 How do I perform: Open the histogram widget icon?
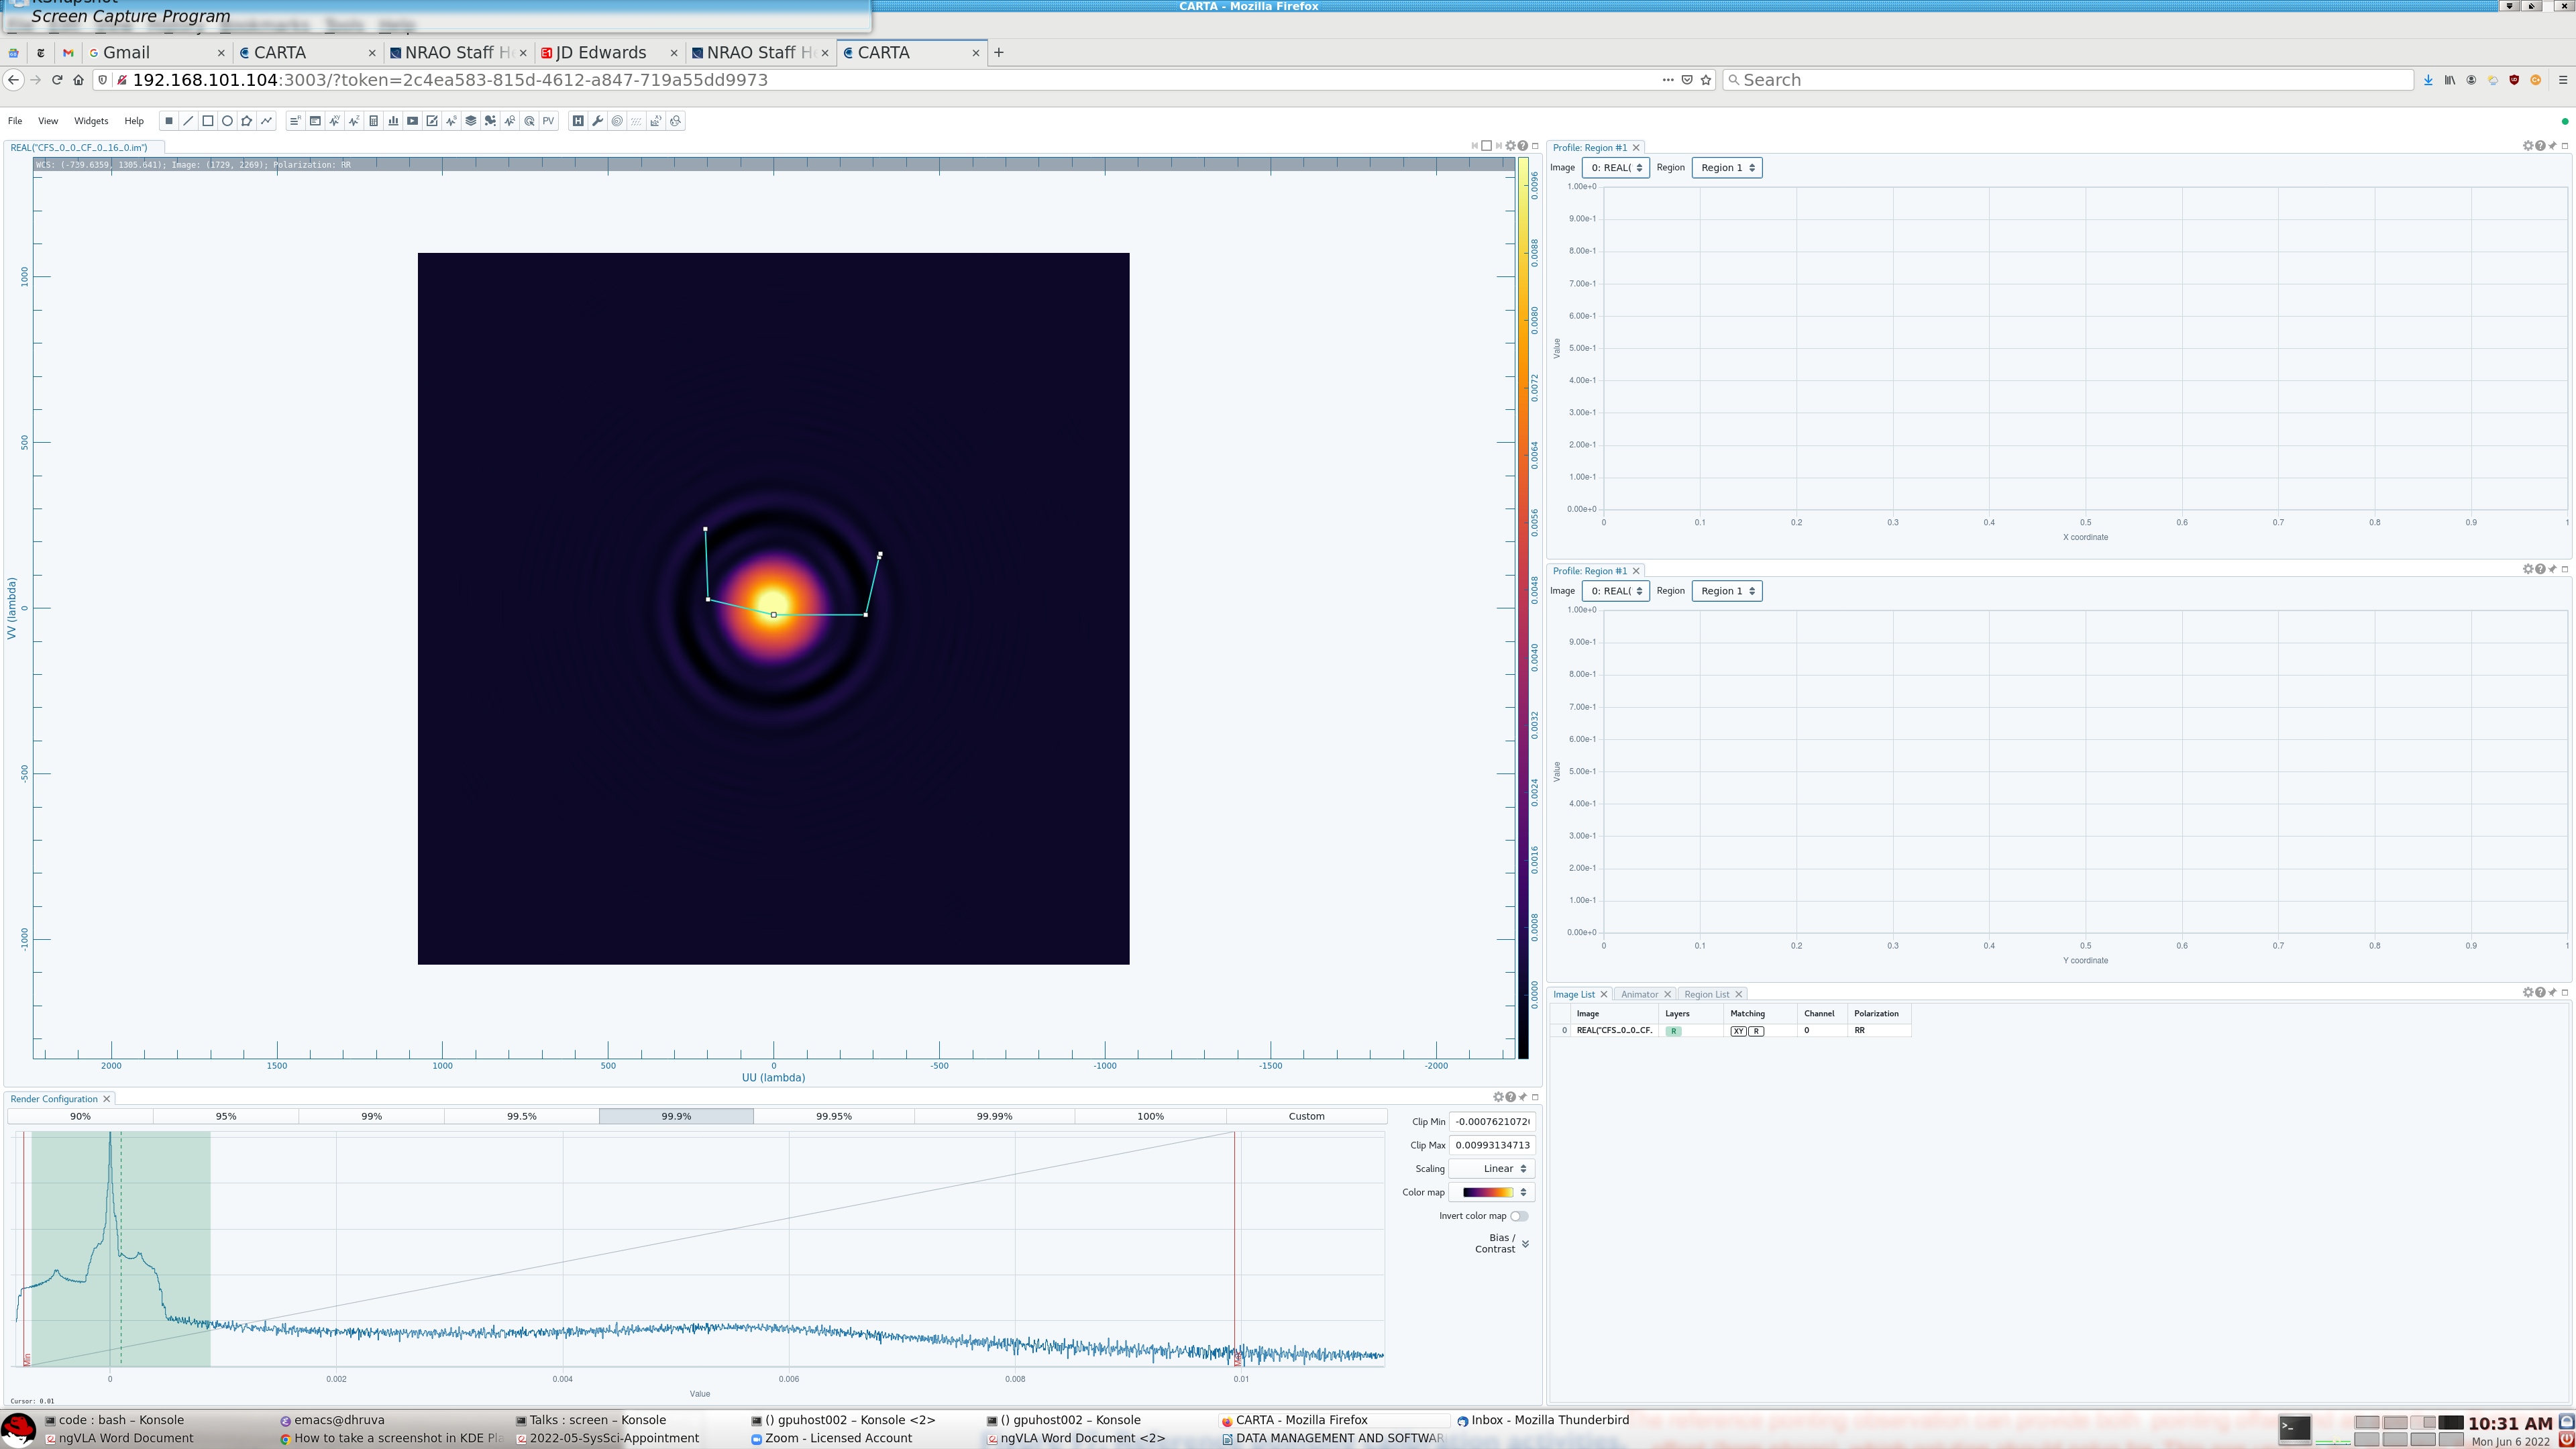393,121
